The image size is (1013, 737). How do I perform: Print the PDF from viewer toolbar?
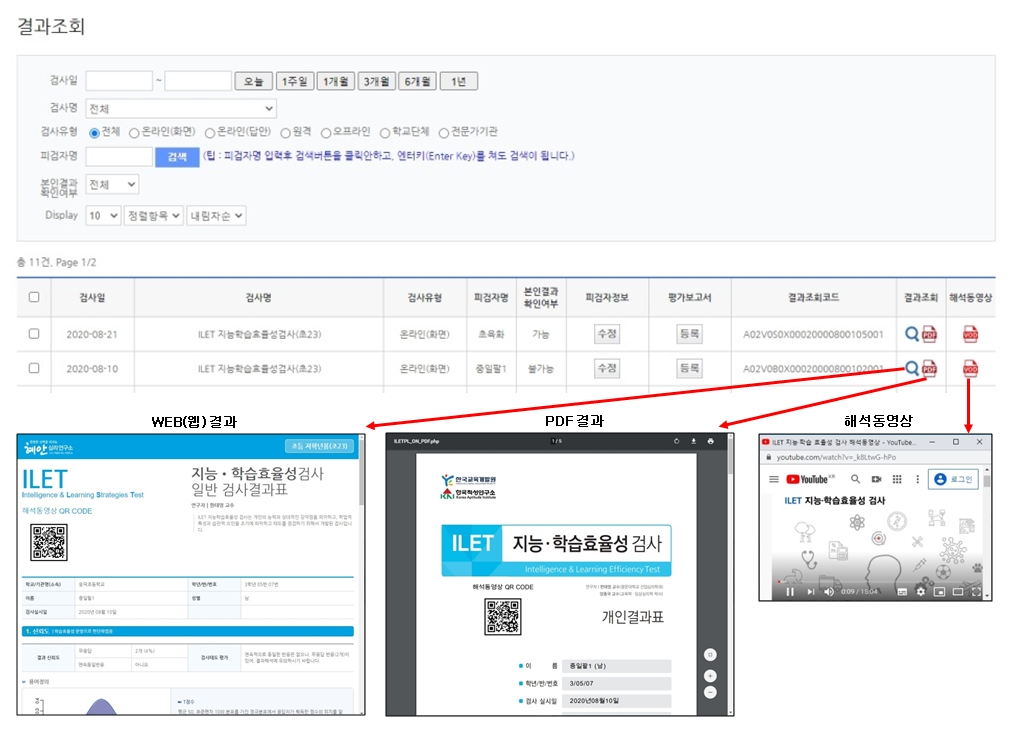click(x=711, y=441)
